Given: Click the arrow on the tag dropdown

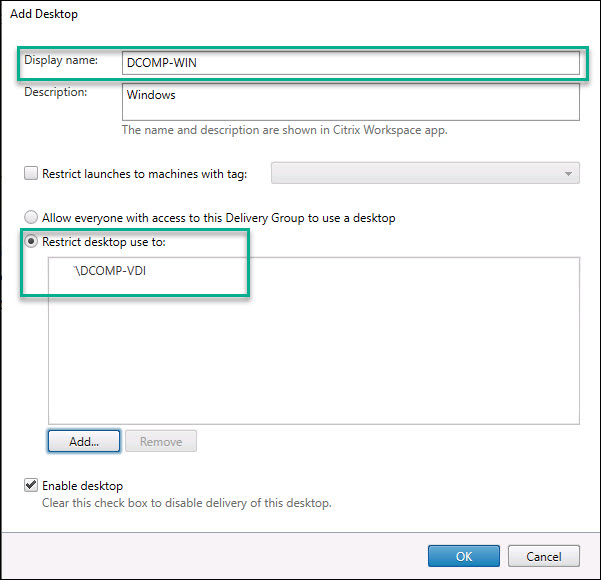Looking at the screenshot, I should 569,174.
